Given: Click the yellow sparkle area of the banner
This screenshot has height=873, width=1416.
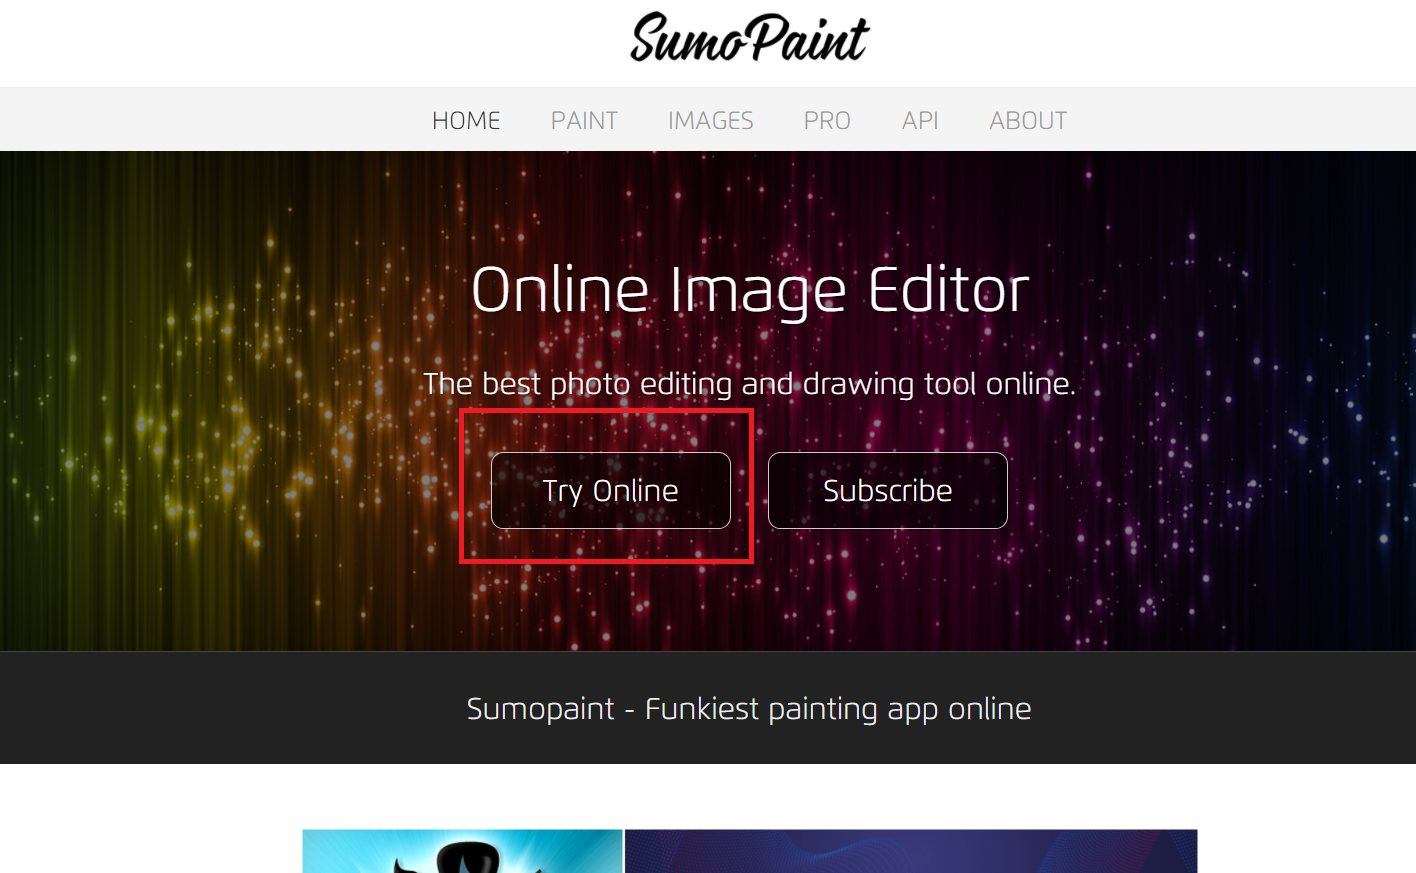Looking at the screenshot, I should [200, 420].
